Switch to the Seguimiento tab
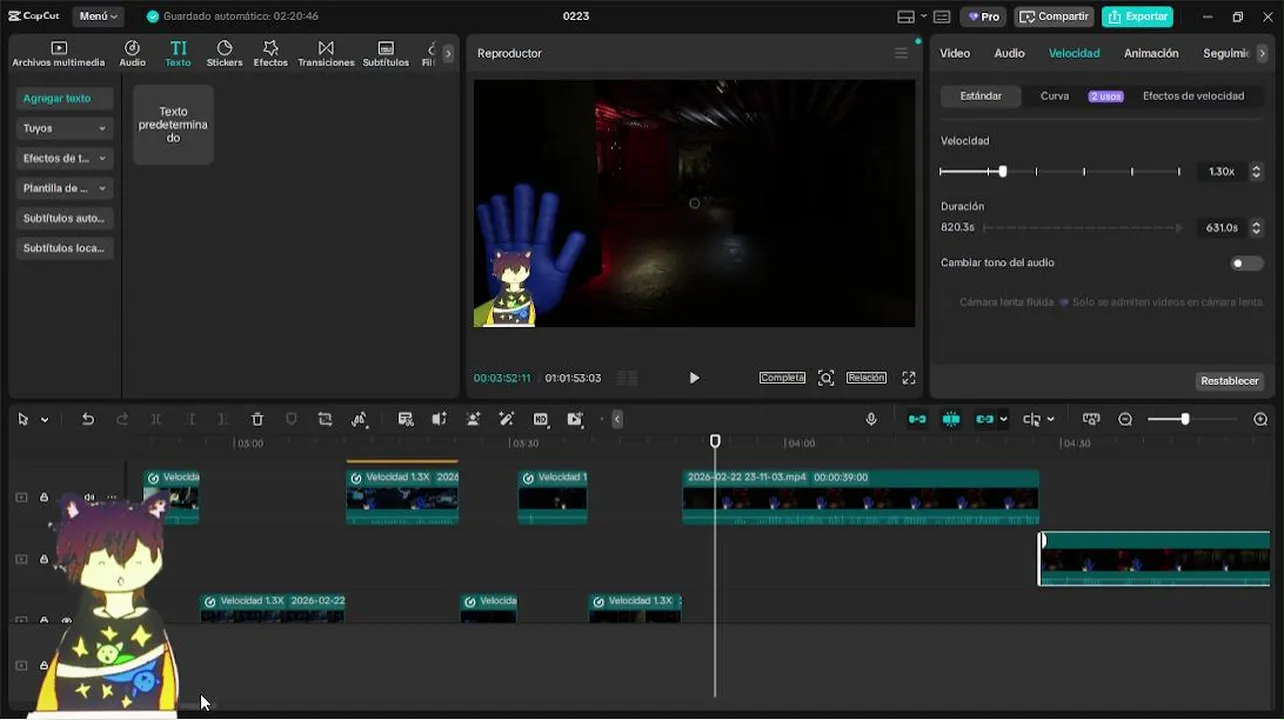The height and width of the screenshot is (720, 1284). [x=1226, y=53]
